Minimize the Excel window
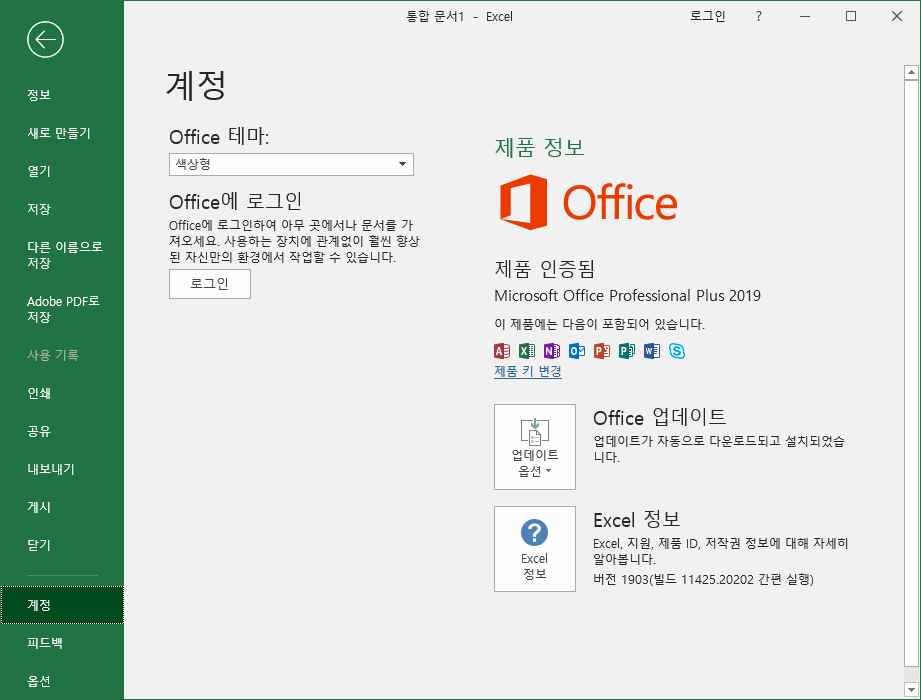The image size is (921, 700). (805, 16)
